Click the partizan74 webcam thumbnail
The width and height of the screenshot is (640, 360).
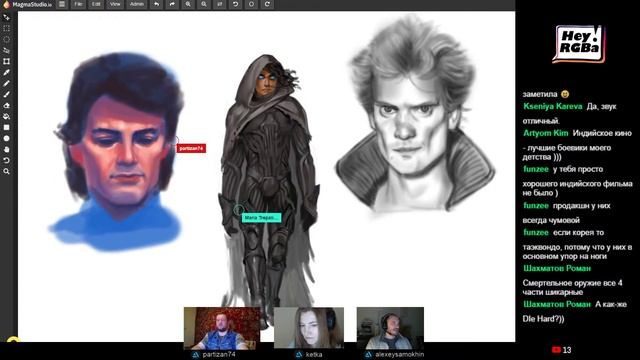222,328
